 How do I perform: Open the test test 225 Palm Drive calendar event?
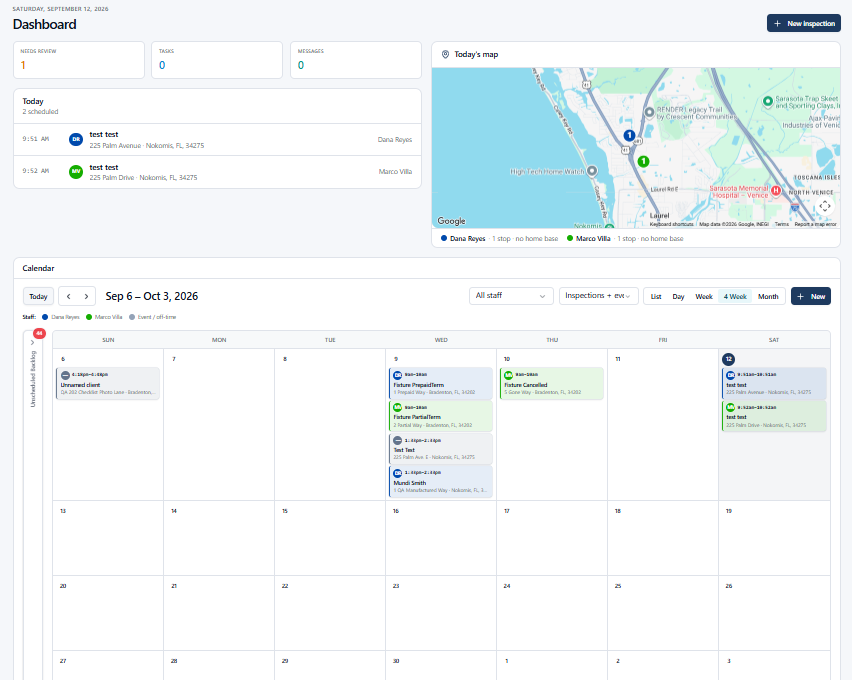coord(774,416)
